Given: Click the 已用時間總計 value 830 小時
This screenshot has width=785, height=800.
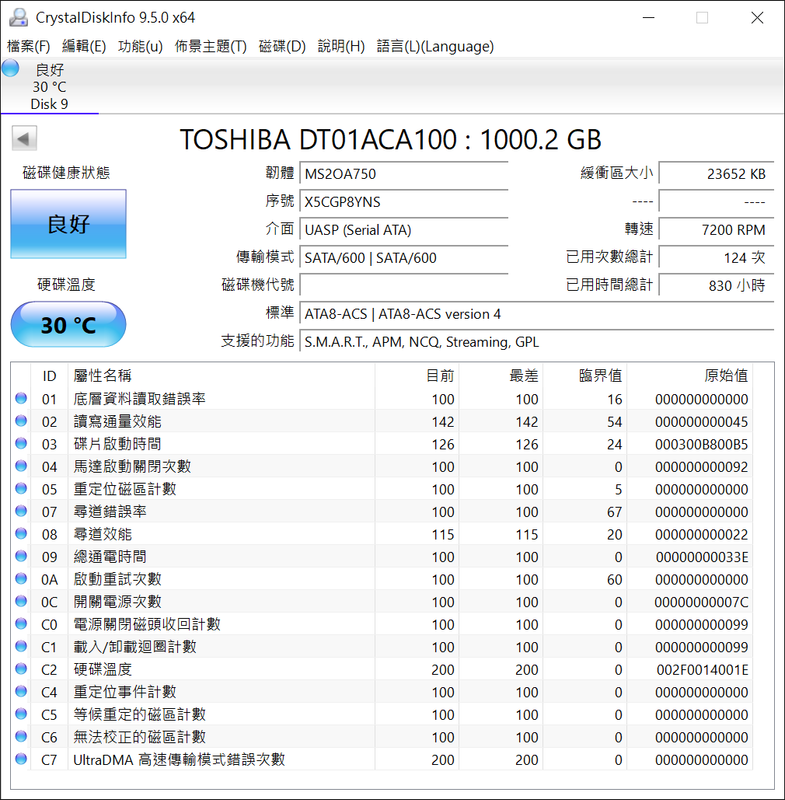Looking at the screenshot, I should tap(716, 285).
